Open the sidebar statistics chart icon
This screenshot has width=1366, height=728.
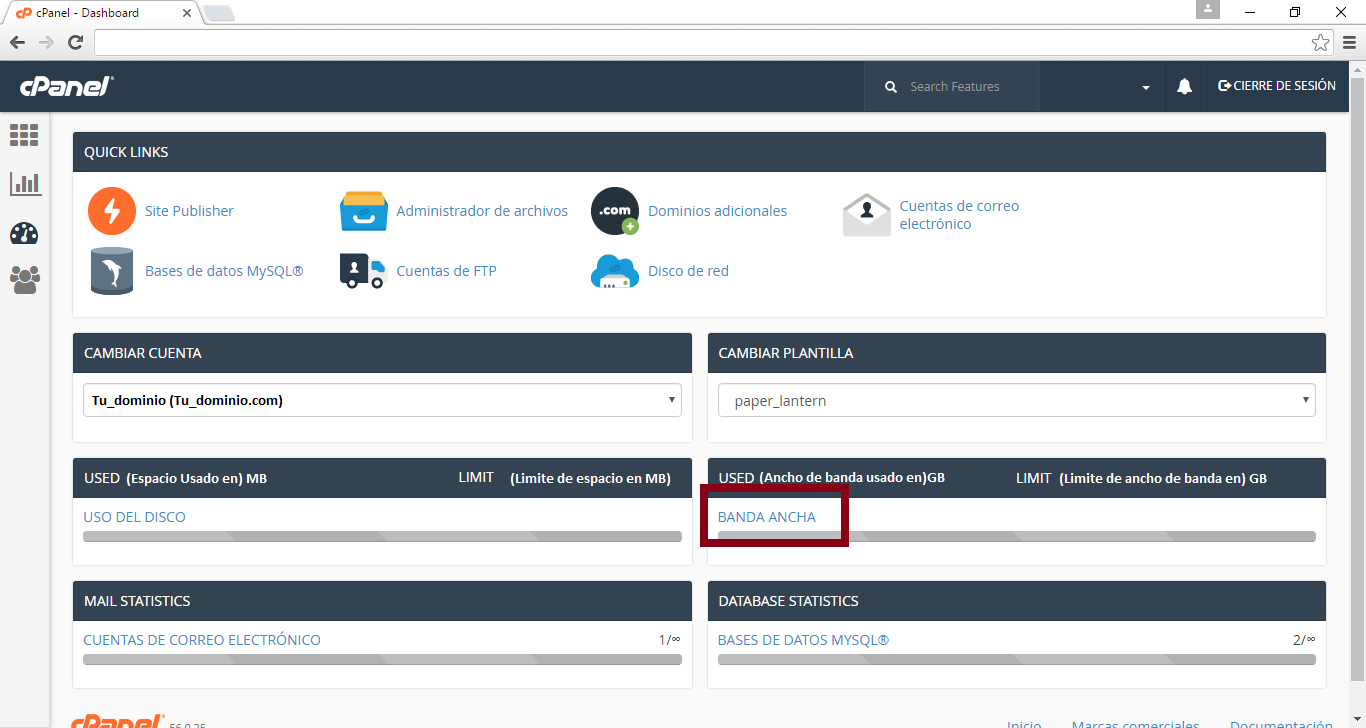click(24, 184)
